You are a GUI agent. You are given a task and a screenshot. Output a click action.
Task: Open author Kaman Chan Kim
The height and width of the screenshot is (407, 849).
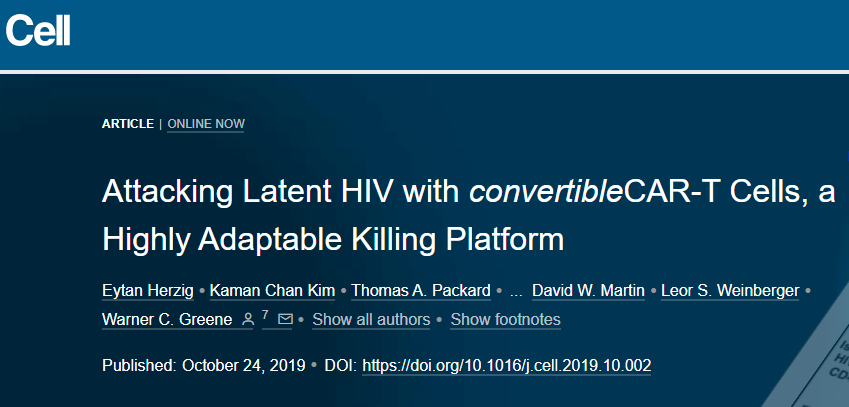tap(272, 291)
